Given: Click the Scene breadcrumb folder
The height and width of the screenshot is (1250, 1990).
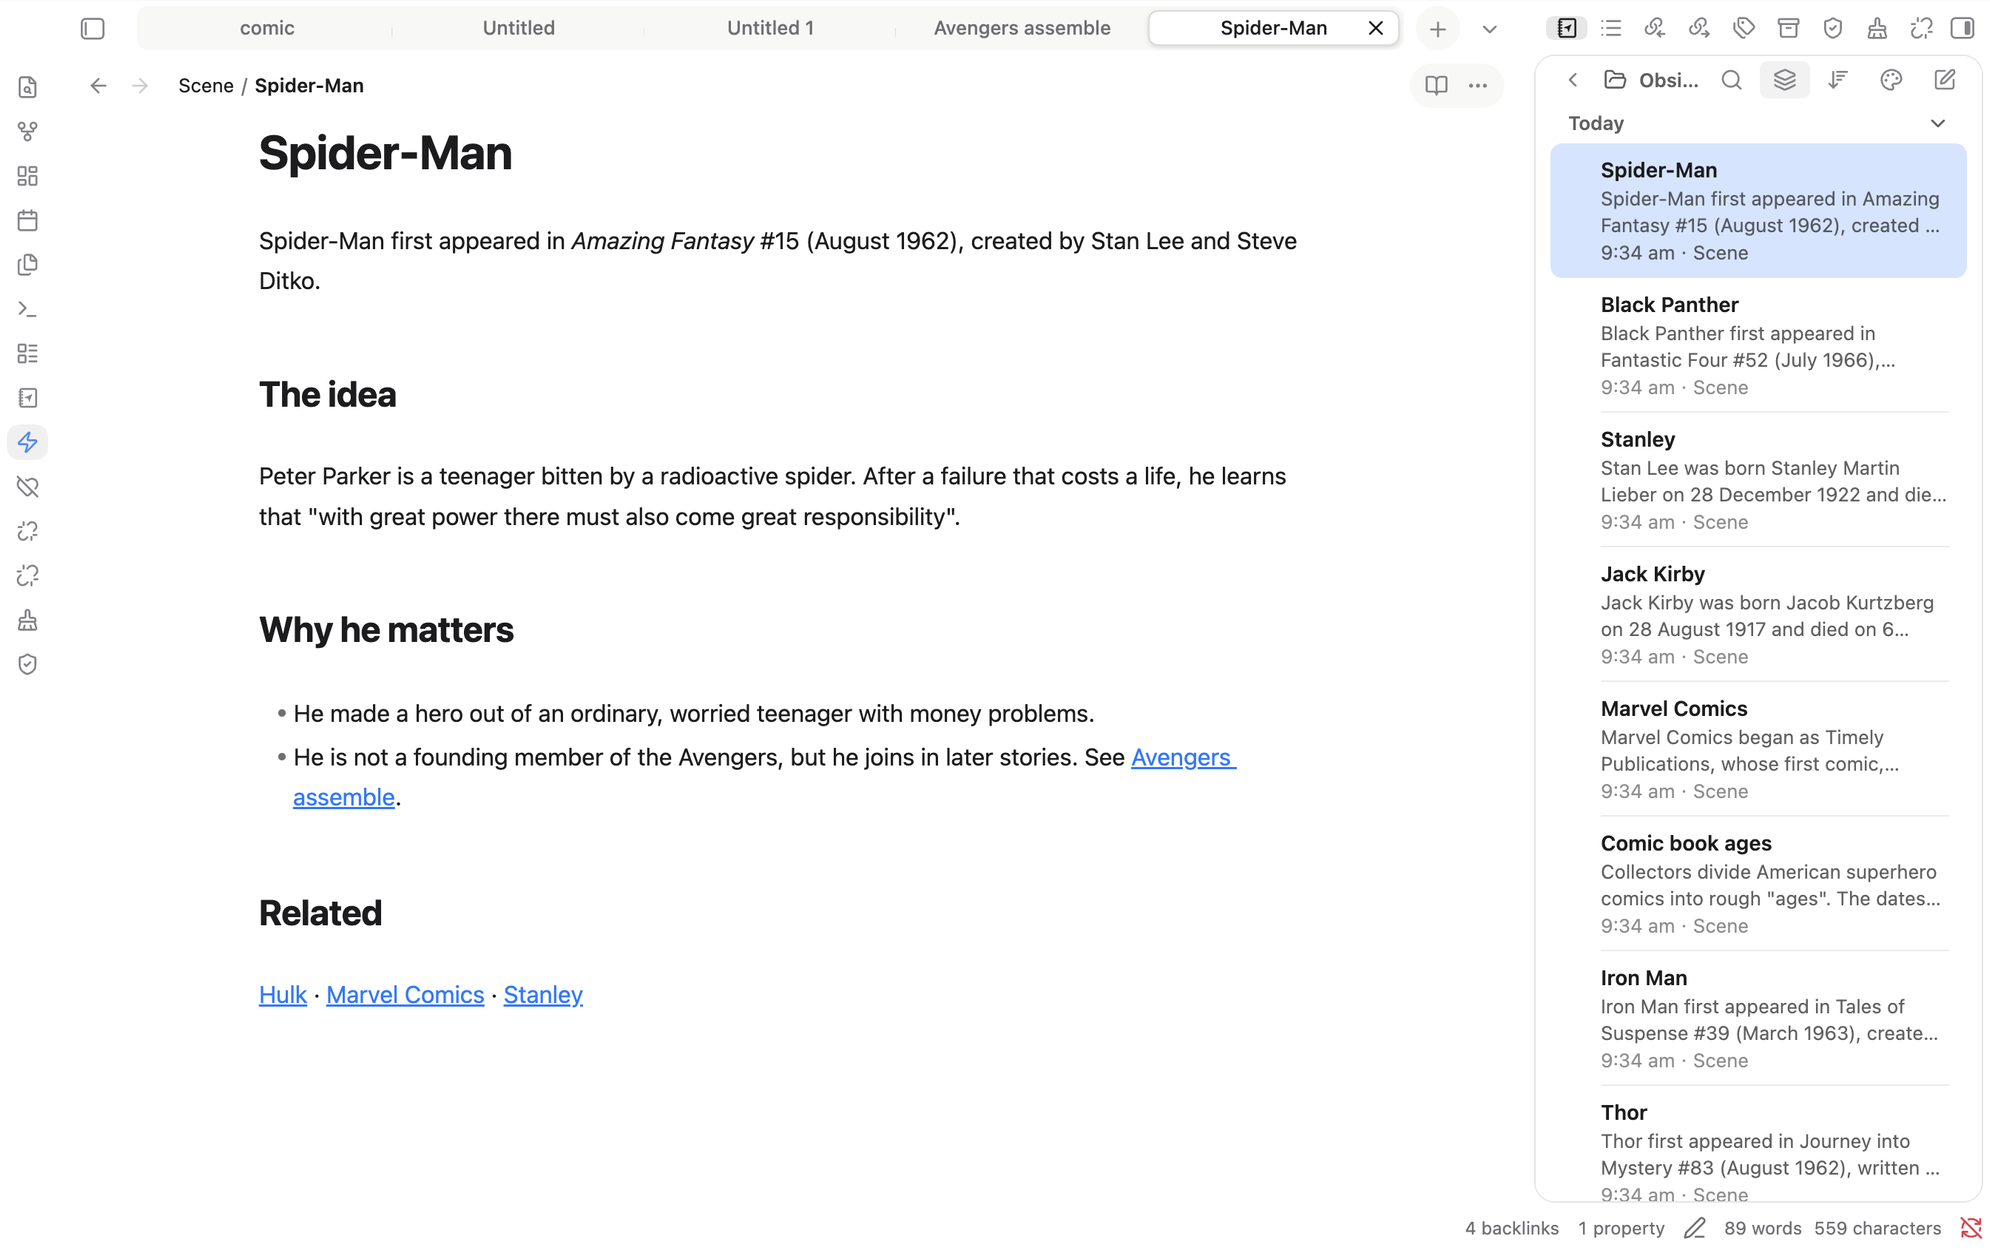Looking at the screenshot, I should click(x=206, y=86).
